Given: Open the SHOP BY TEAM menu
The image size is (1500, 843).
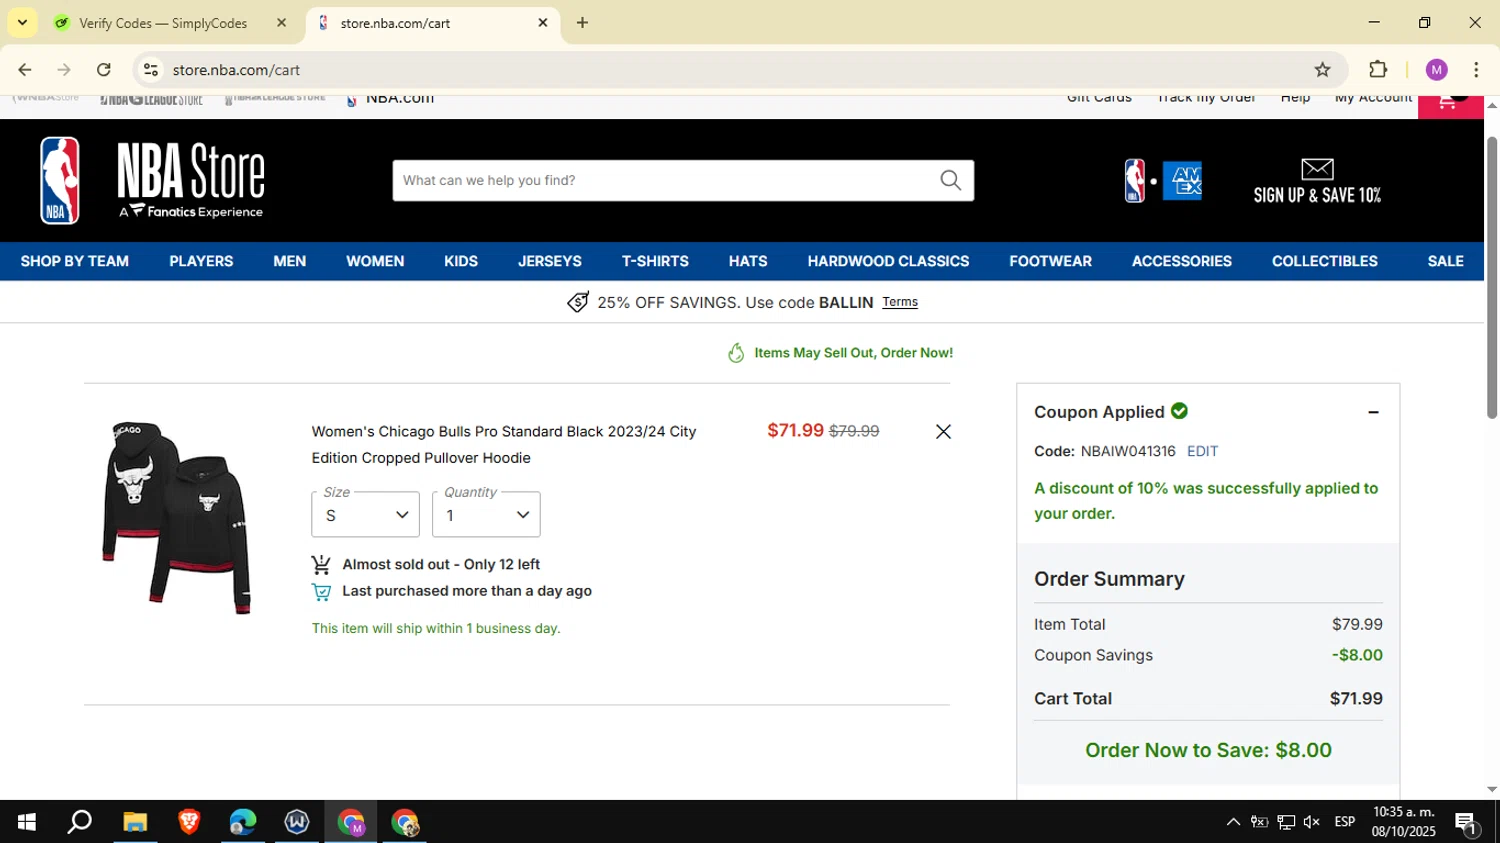Looking at the screenshot, I should (75, 261).
